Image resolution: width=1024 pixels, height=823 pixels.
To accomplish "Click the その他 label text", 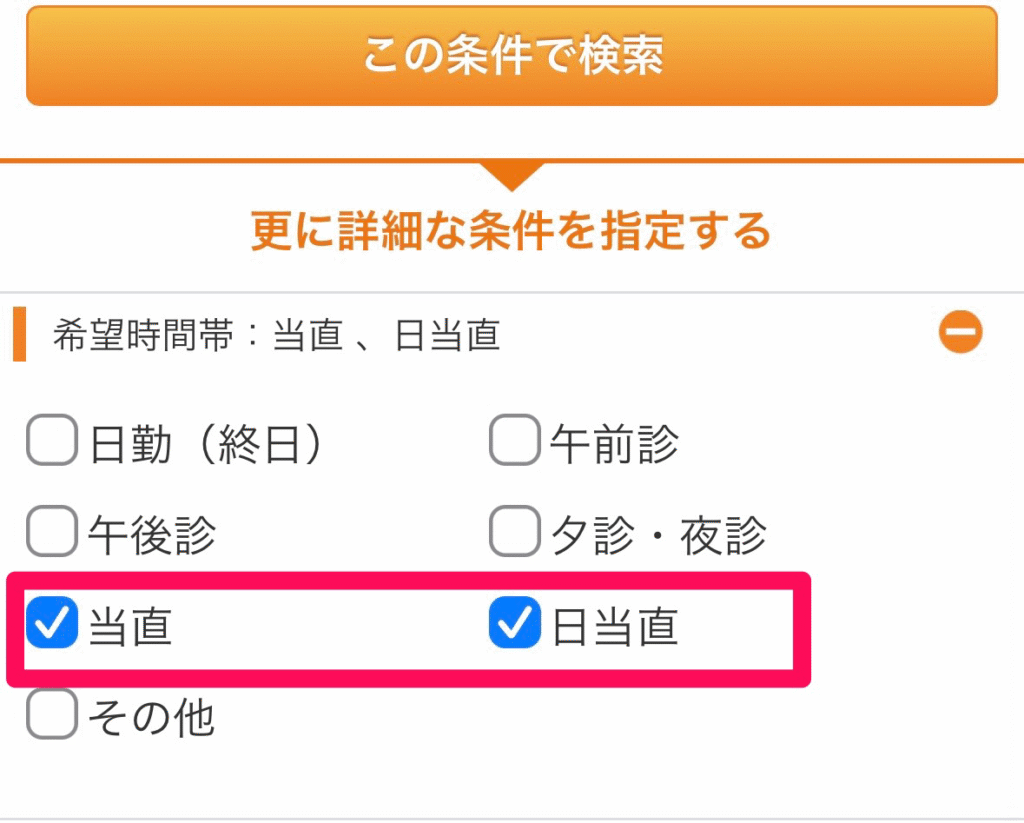I will (x=151, y=716).
